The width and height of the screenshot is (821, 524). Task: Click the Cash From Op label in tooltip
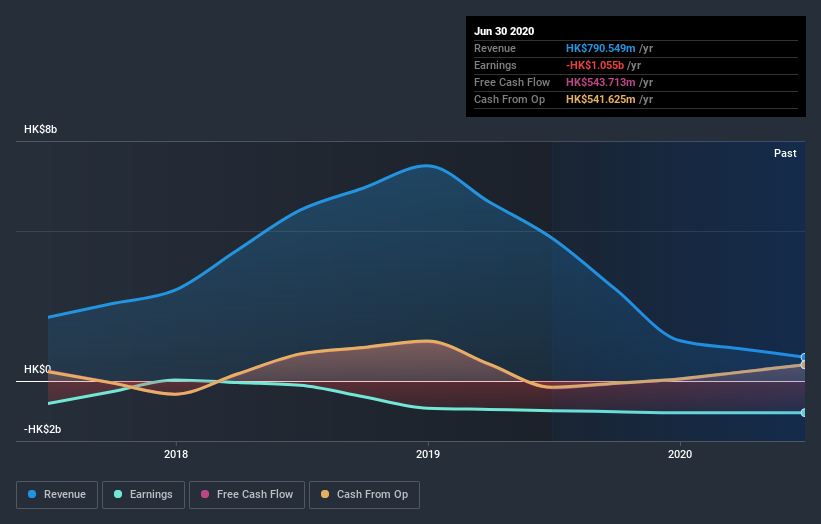pyautogui.click(x=509, y=99)
